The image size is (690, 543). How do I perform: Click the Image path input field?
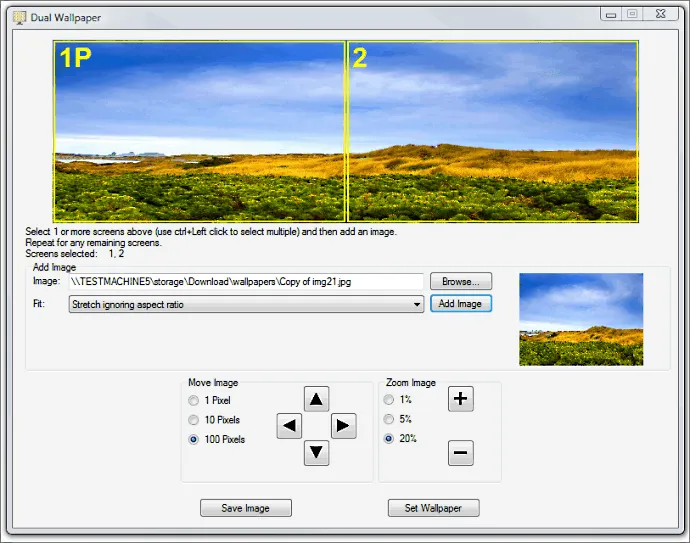(246, 282)
